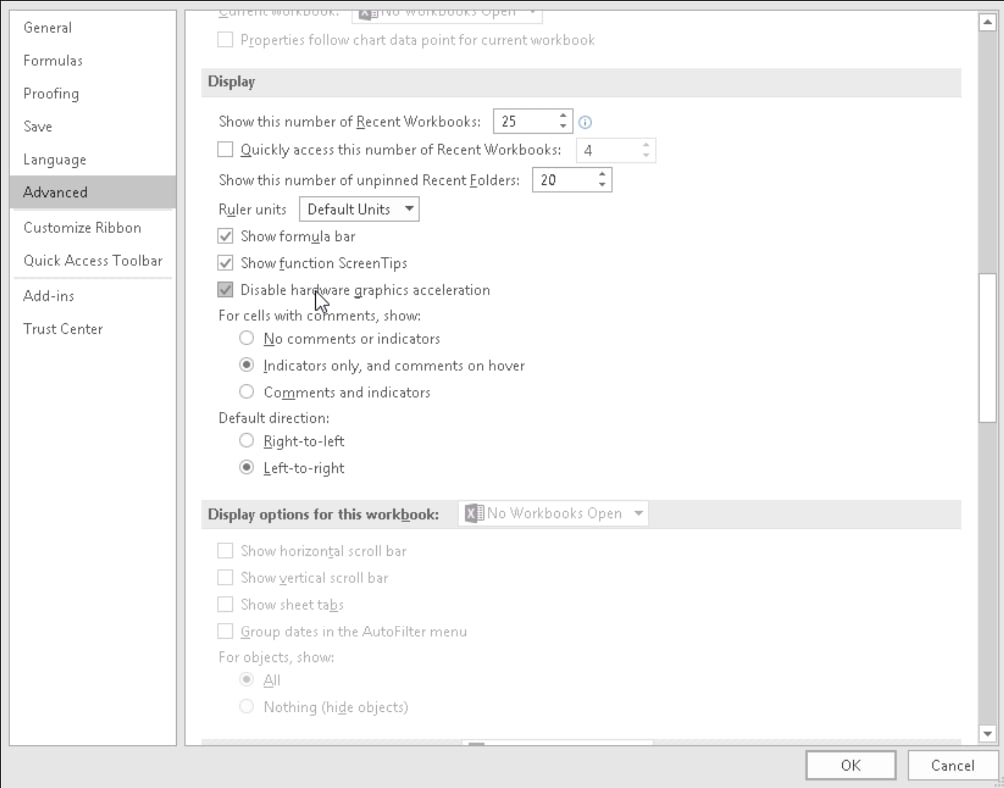
Task: Click the 'Default direction:' label
Action: tap(274, 418)
